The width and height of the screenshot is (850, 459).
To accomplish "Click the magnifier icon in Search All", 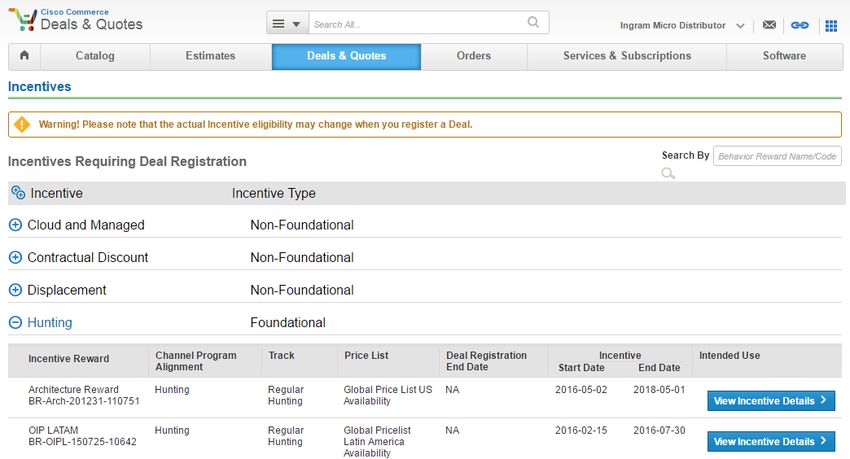I will coord(533,22).
